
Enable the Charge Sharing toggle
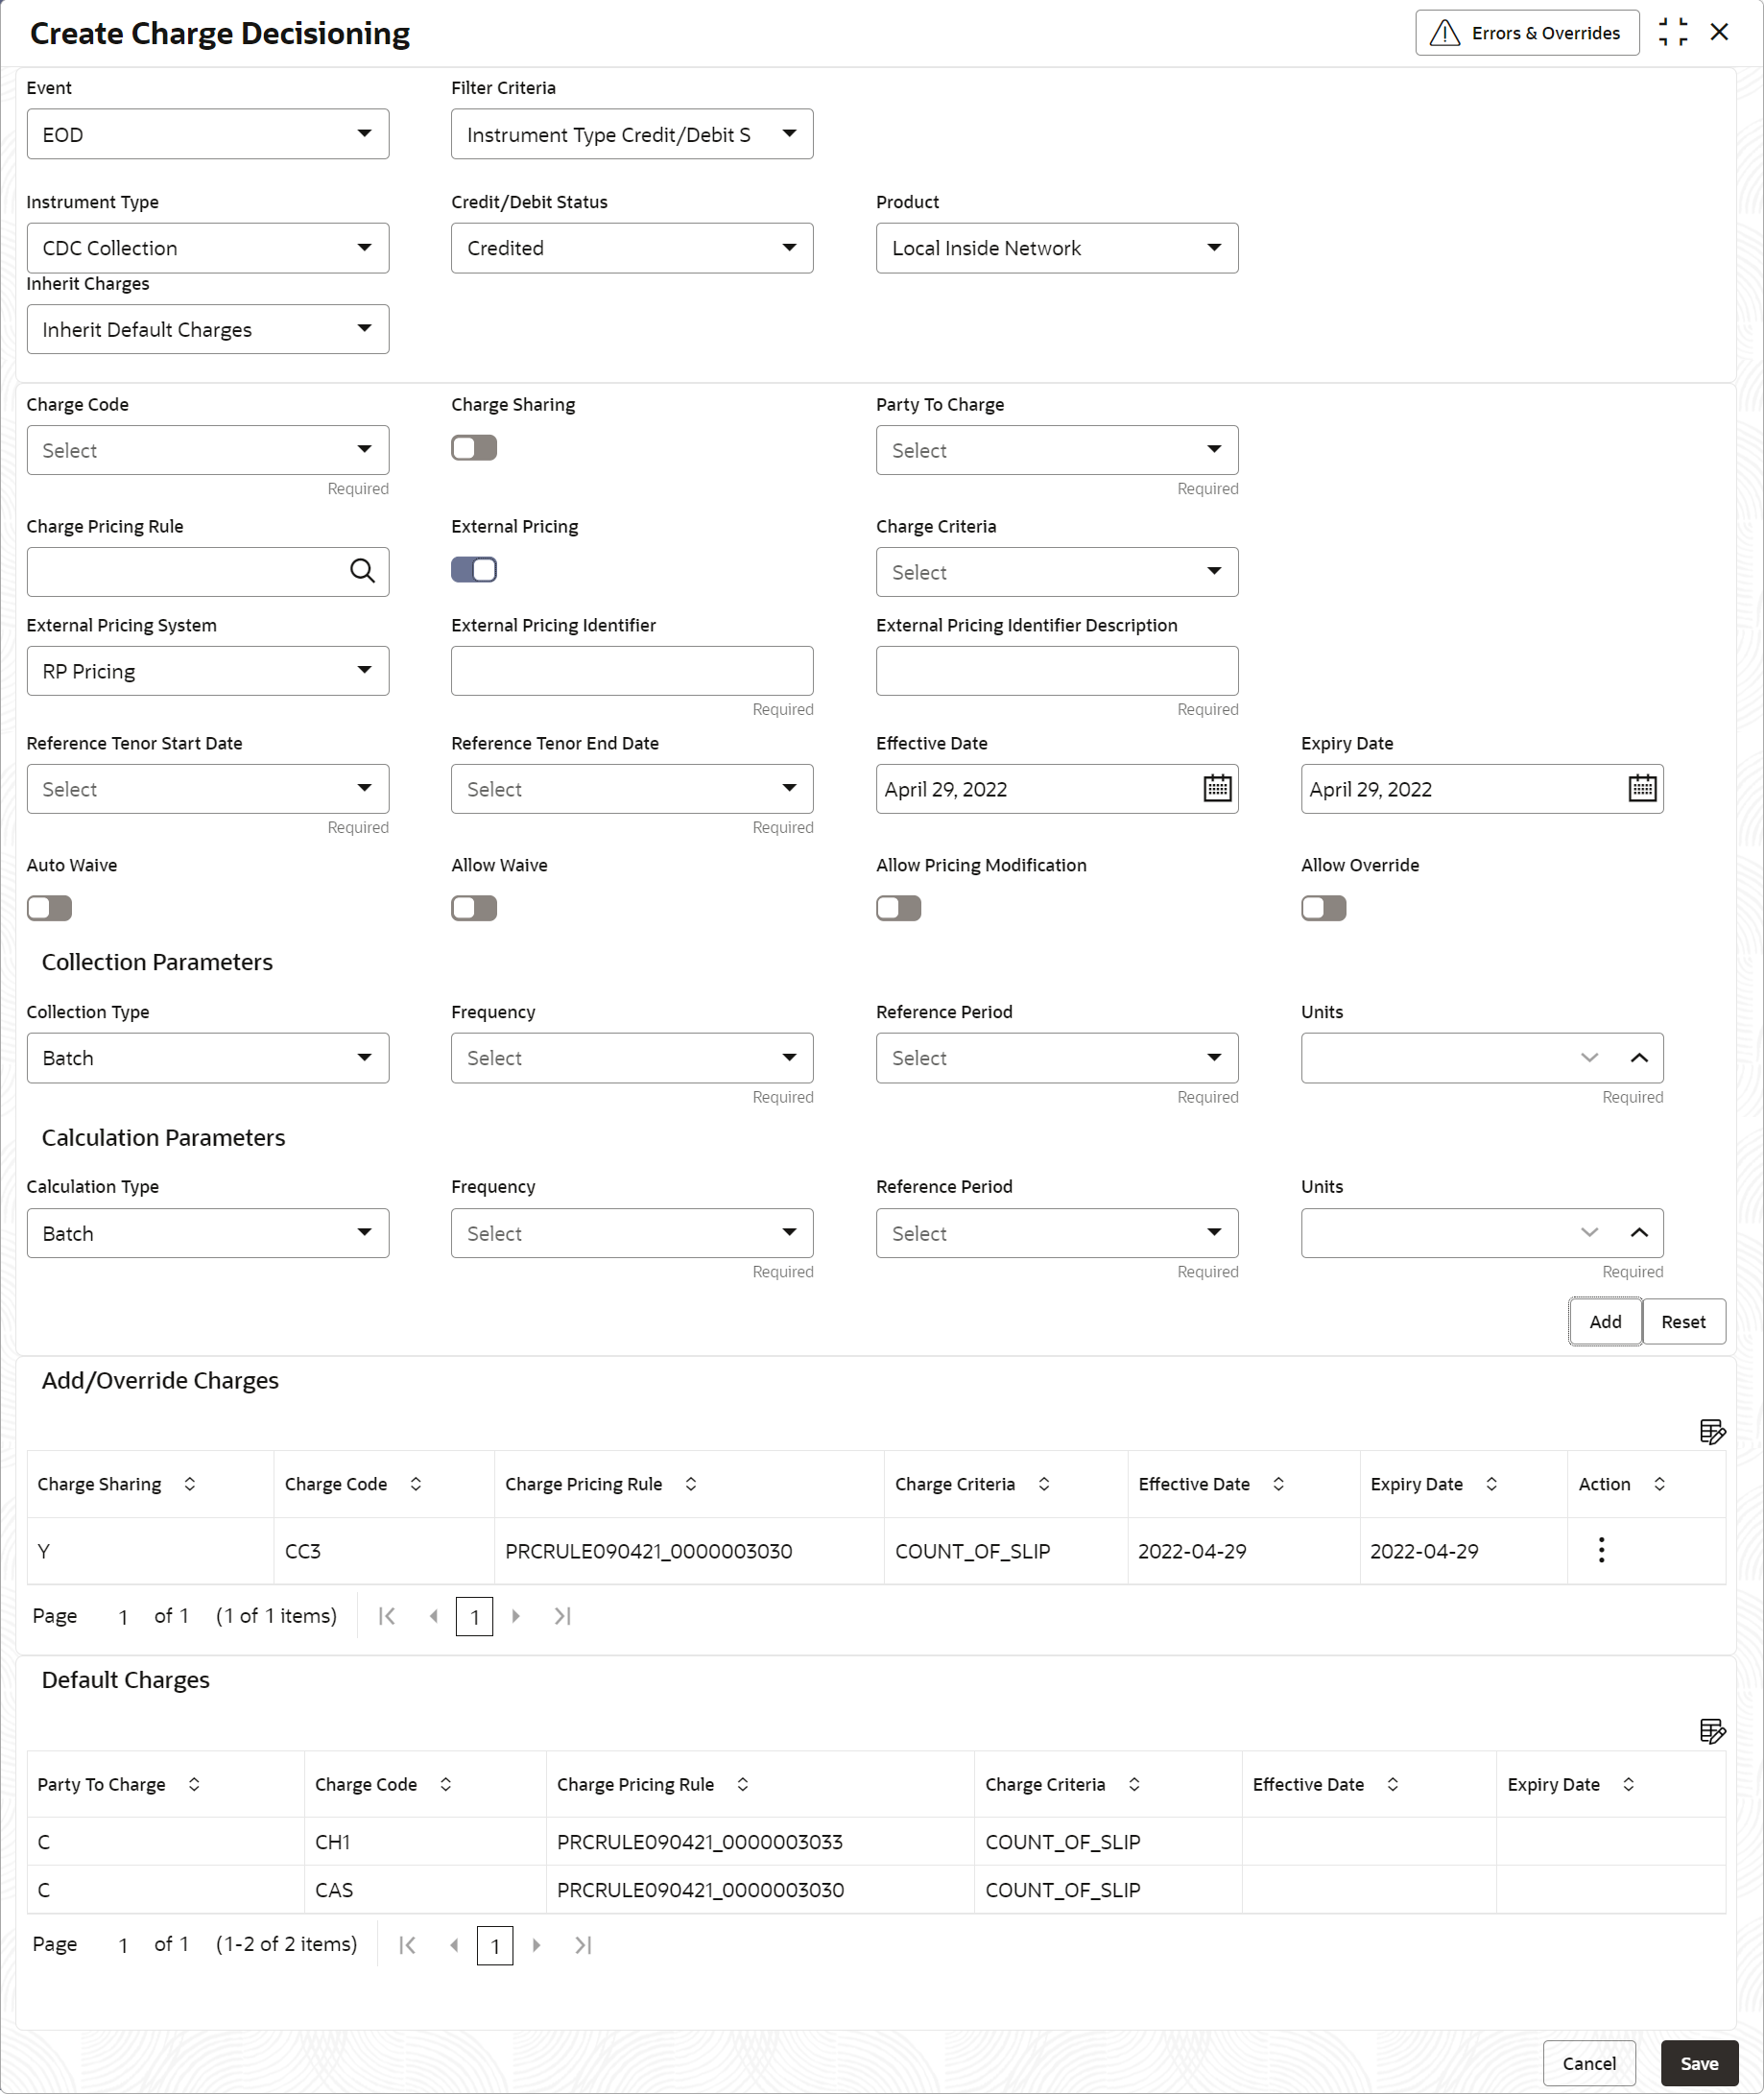474,448
